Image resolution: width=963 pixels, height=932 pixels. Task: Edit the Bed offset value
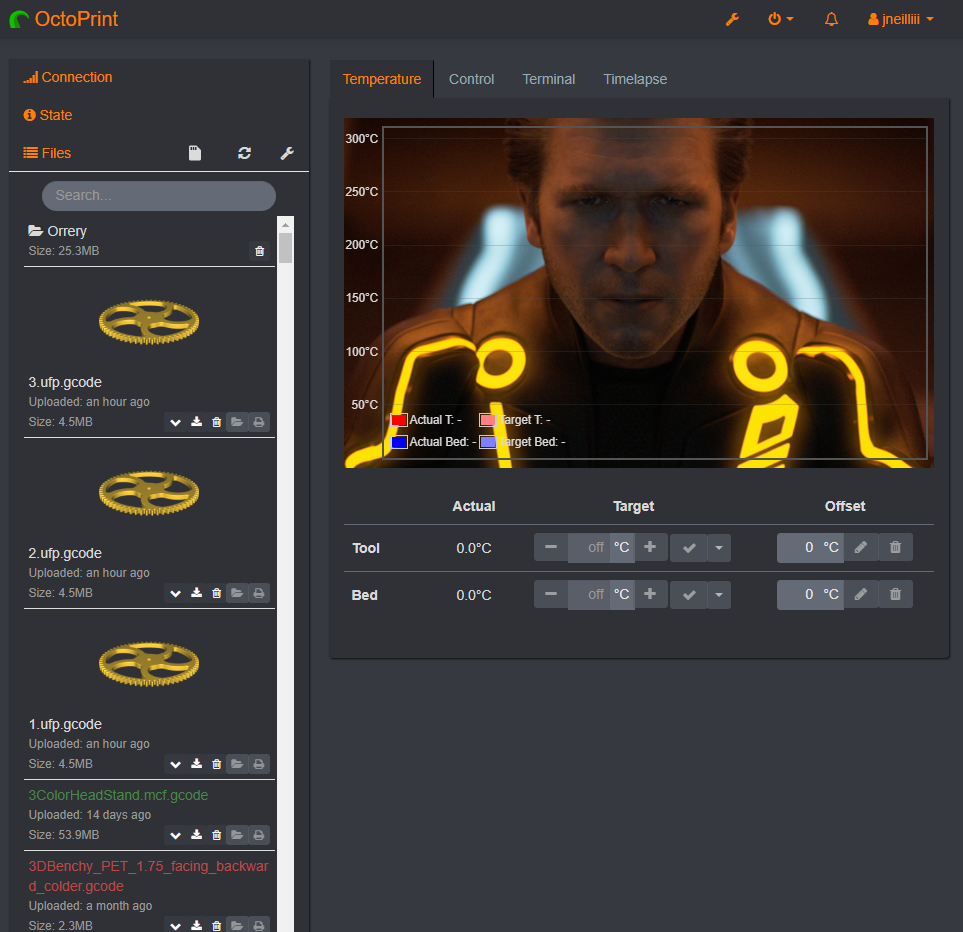click(x=861, y=595)
